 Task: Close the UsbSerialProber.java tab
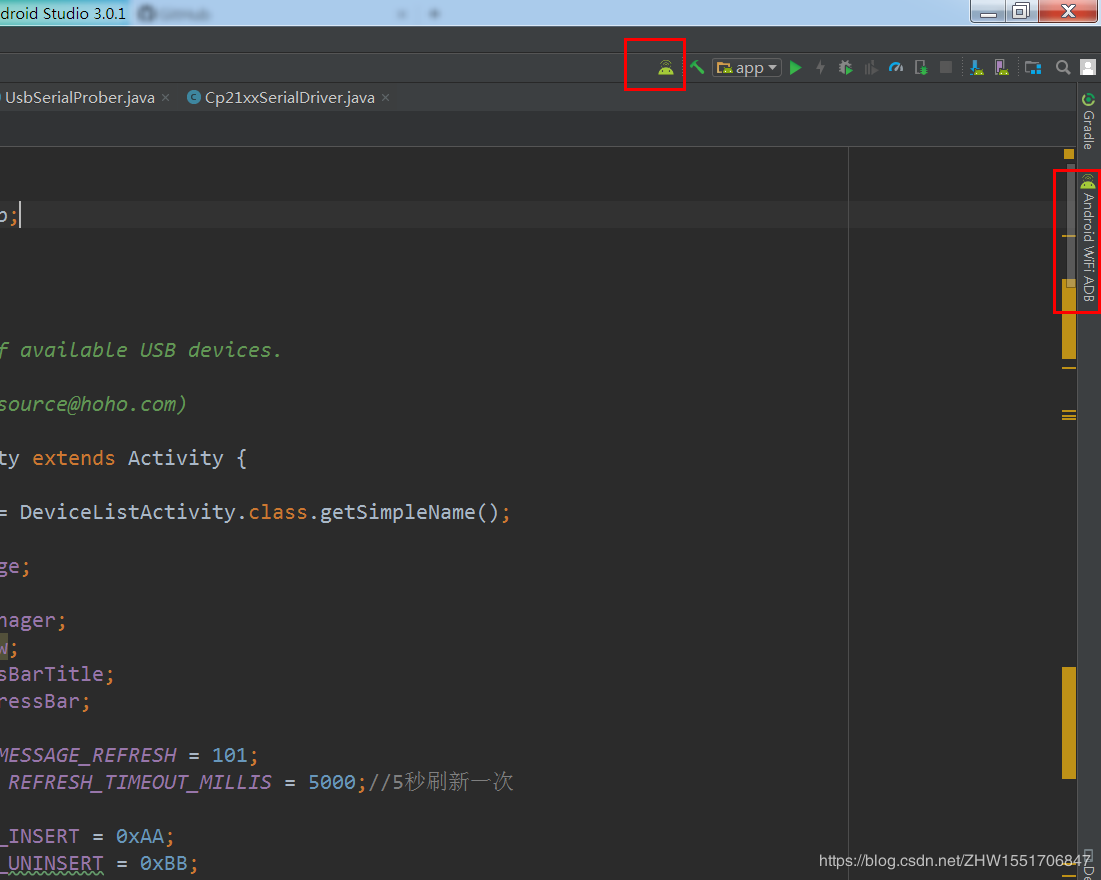pyautogui.click(x=166, y=98)
